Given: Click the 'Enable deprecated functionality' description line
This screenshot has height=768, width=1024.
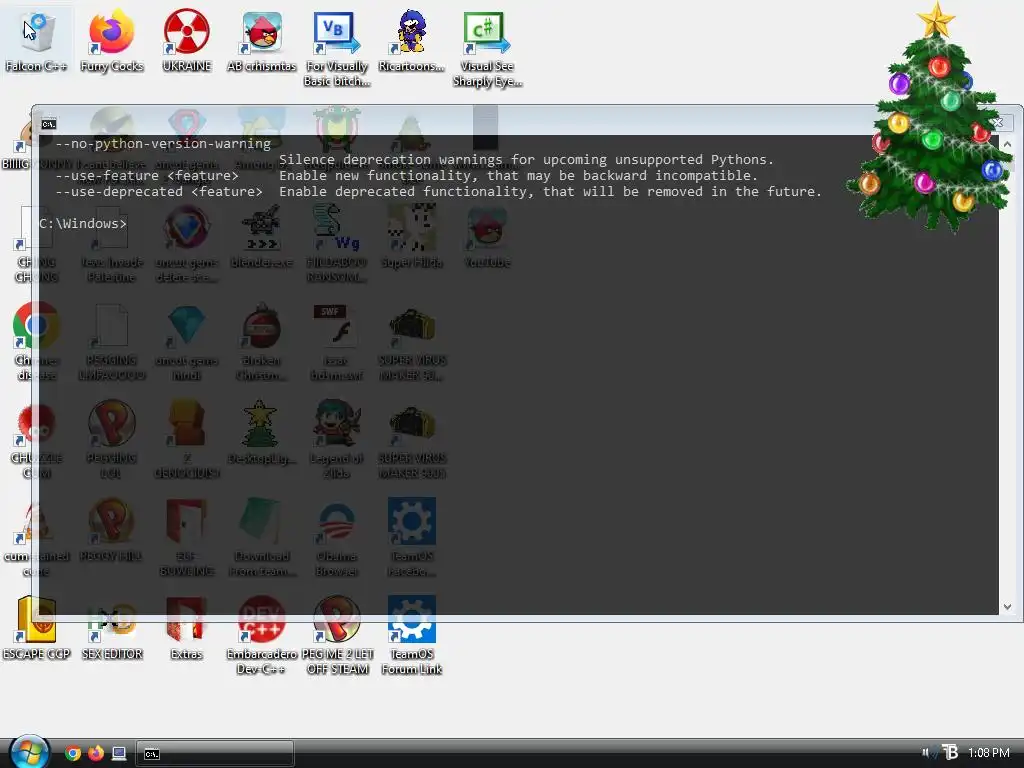Looking at the screenshot, I should click(551, 191).
